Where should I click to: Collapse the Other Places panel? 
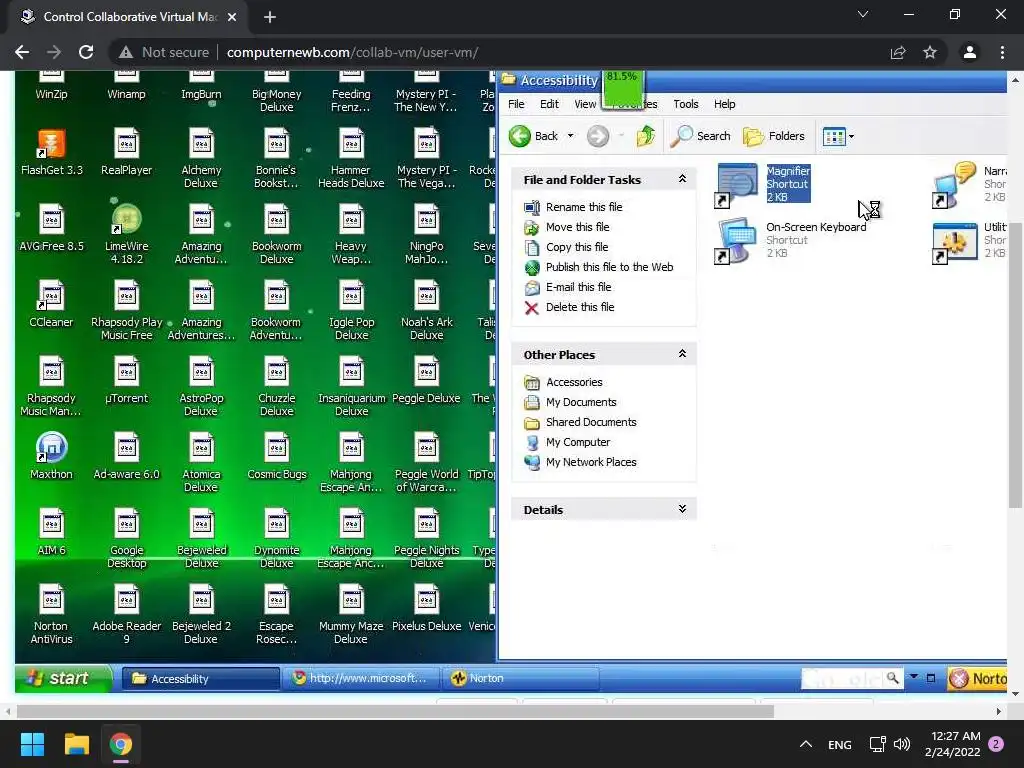tap(682, 354)
